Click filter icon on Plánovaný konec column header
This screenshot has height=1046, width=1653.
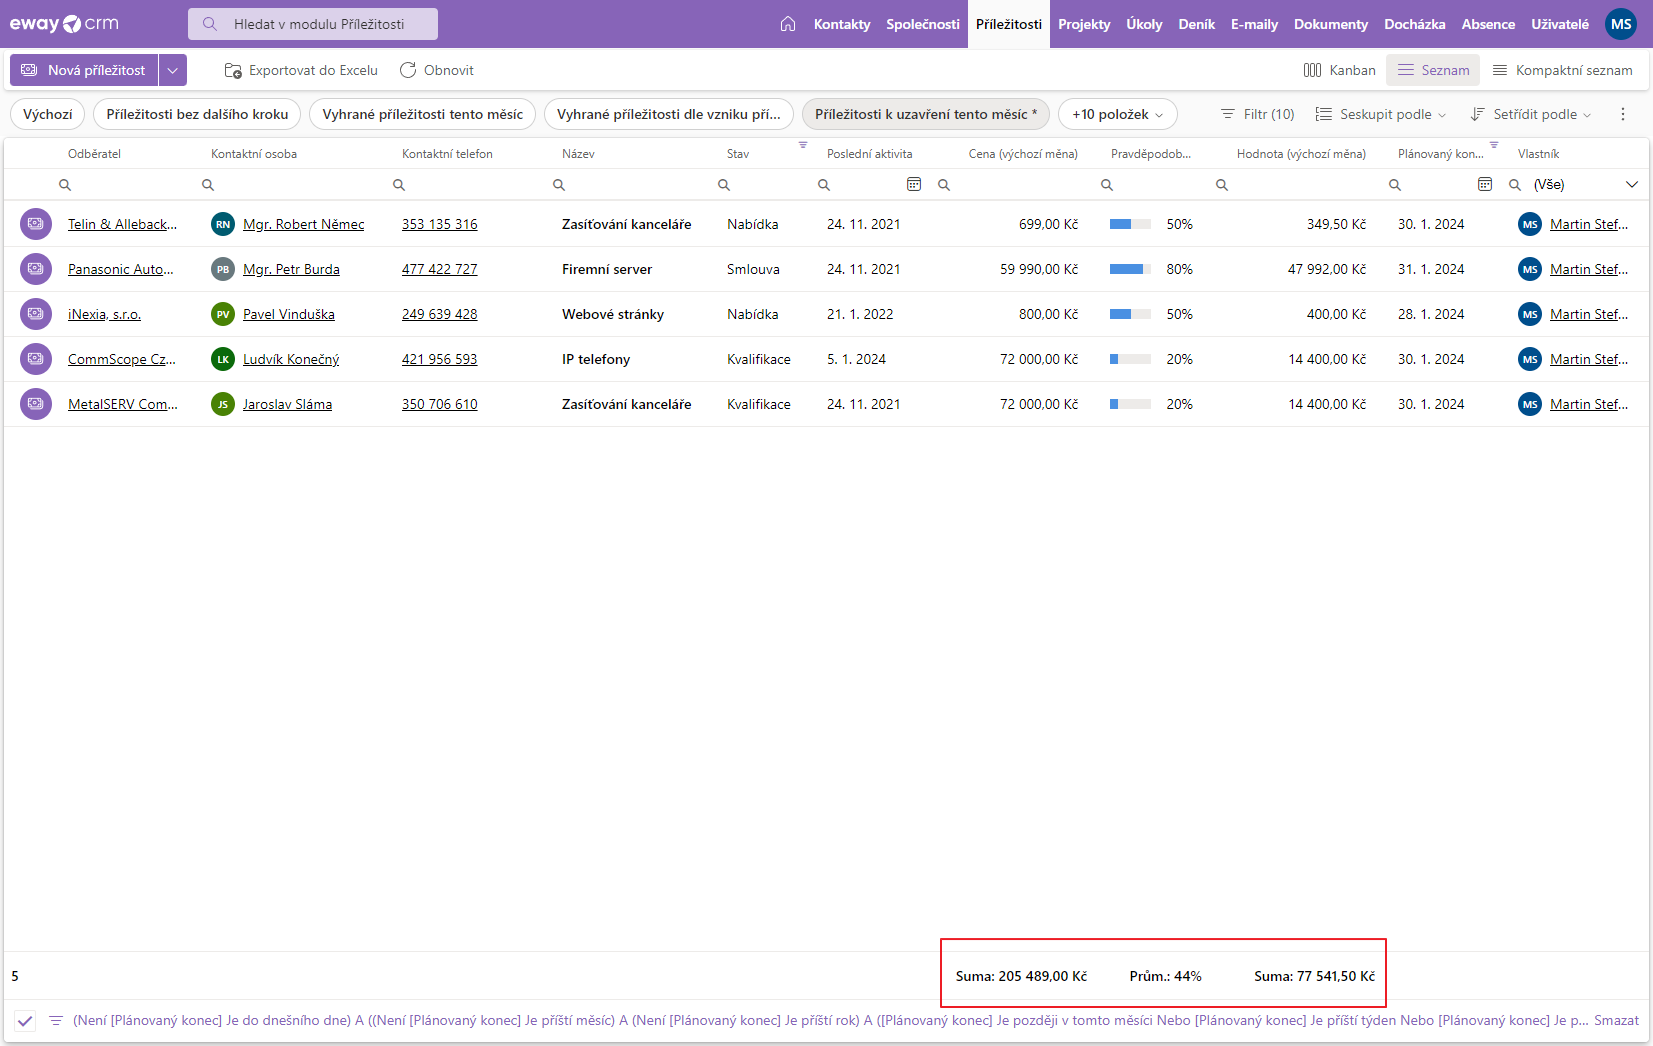coord(1494,145)
